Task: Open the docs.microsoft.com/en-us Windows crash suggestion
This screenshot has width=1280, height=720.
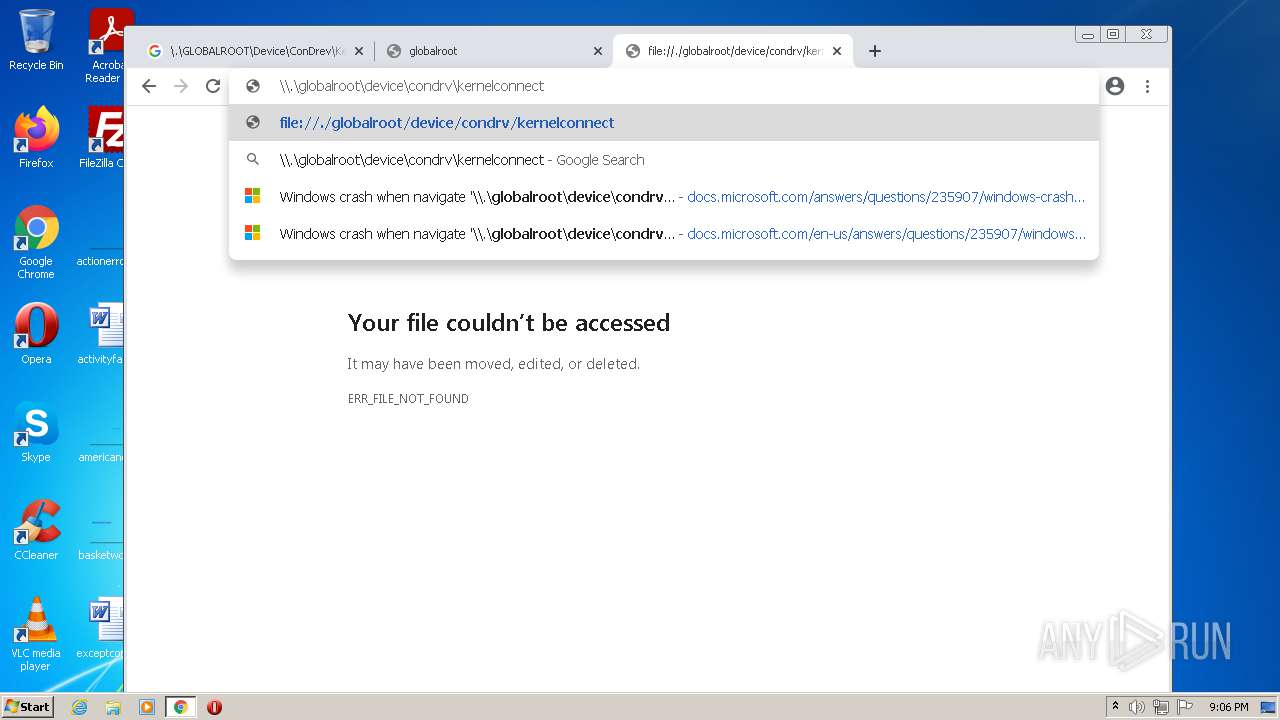Action: [x=664, y=234]
